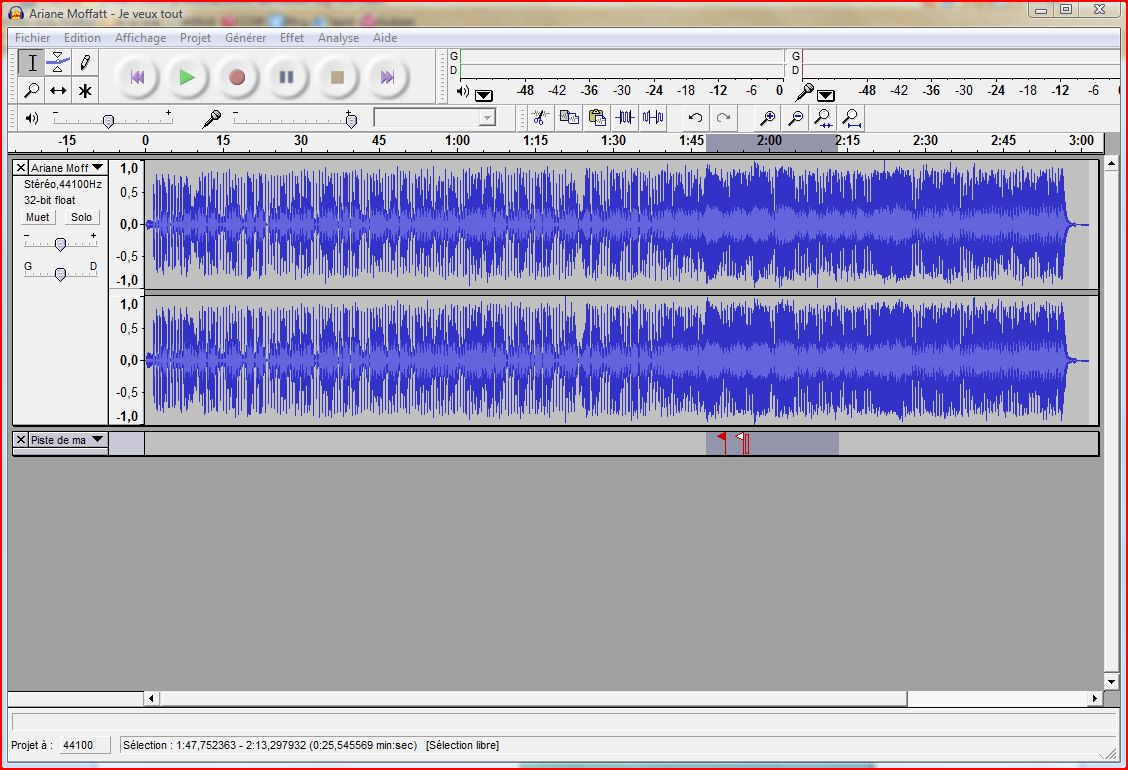The image size is (1128, 770).
Task: Click the red Record button
Action: (237, 77)
